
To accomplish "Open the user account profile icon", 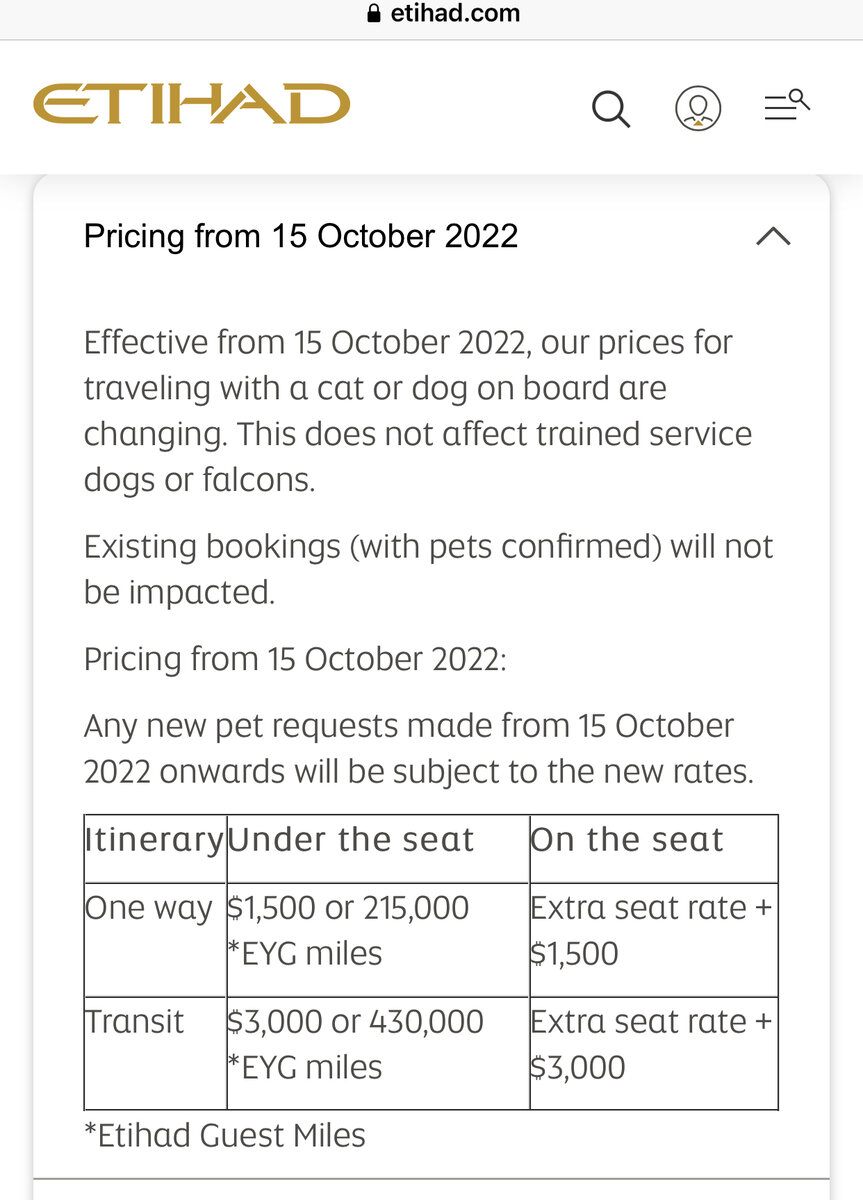I will [698, 108].
